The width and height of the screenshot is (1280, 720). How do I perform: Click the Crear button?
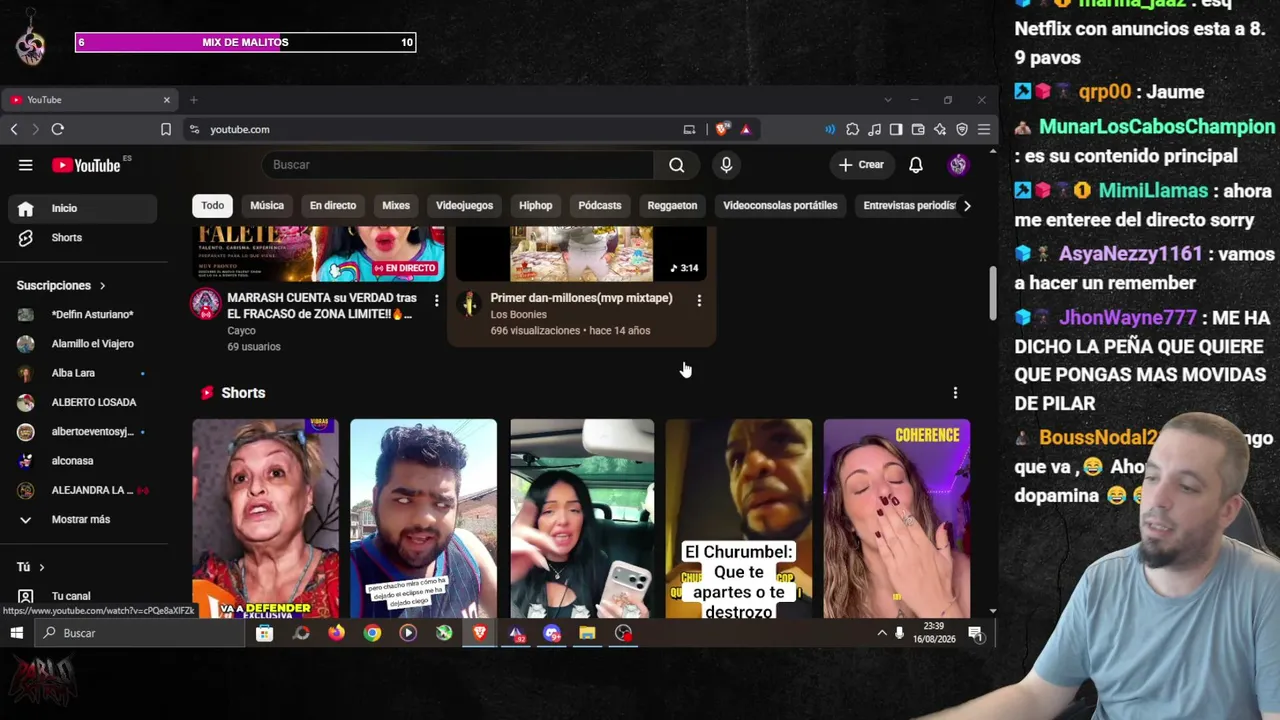coord(861,165)
